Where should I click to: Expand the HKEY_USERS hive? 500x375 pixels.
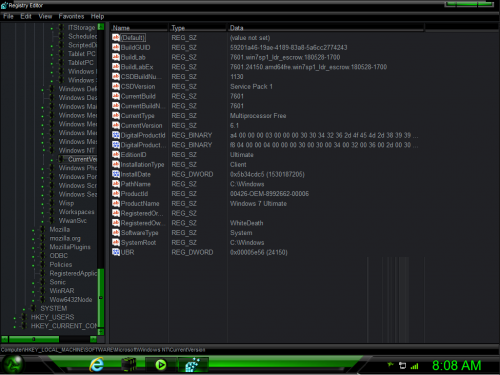[14, 318]
